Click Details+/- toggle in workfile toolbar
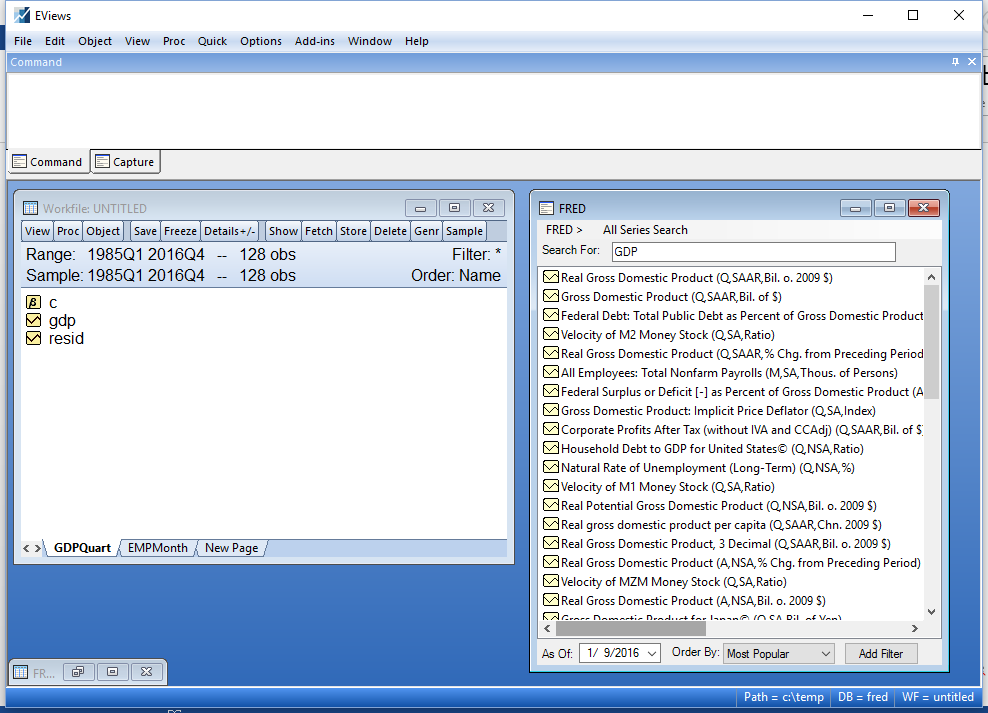The height and width of the screenshot is (713, 988). (230, 231)
